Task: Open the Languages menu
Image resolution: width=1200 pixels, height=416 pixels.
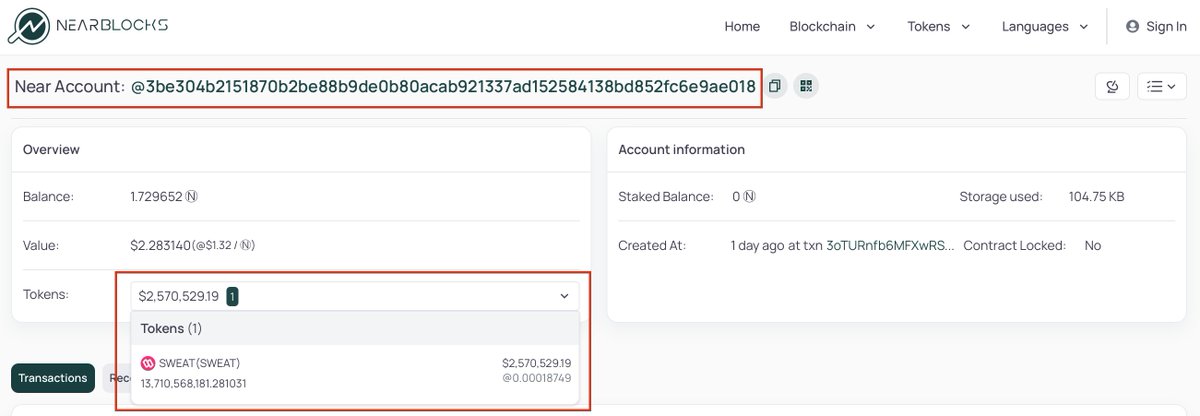Action: click(1044, 27)
